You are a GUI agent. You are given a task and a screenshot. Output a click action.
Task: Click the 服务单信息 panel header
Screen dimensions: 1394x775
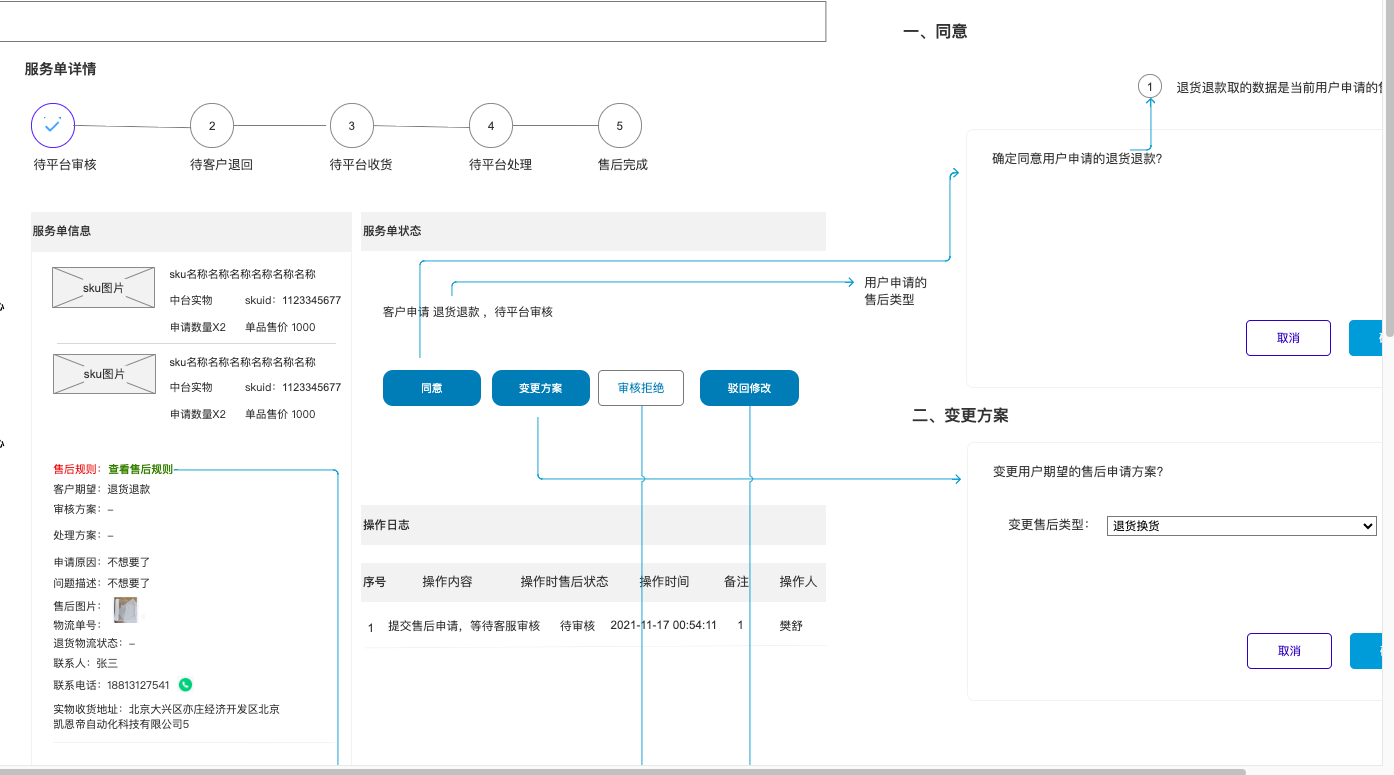191,231
